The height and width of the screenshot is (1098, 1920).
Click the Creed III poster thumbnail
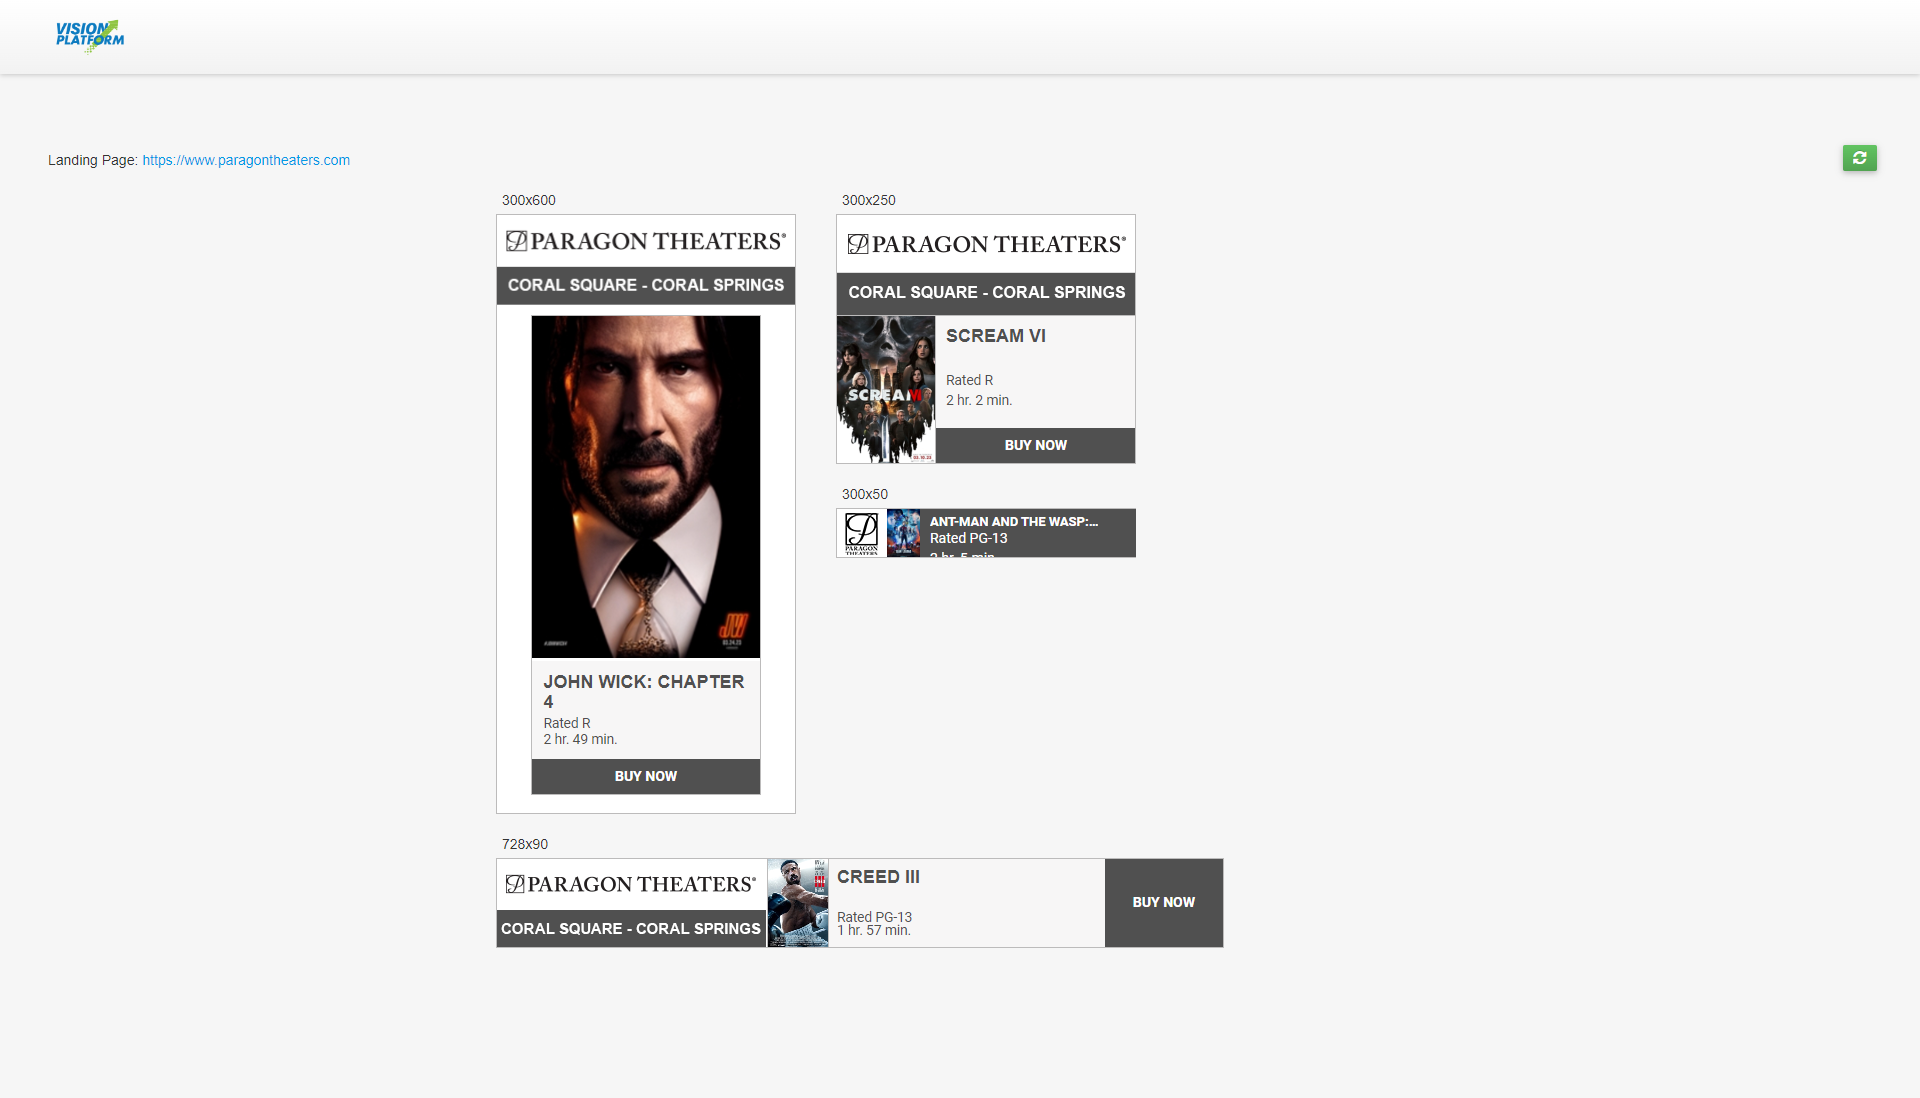[797, 903]
